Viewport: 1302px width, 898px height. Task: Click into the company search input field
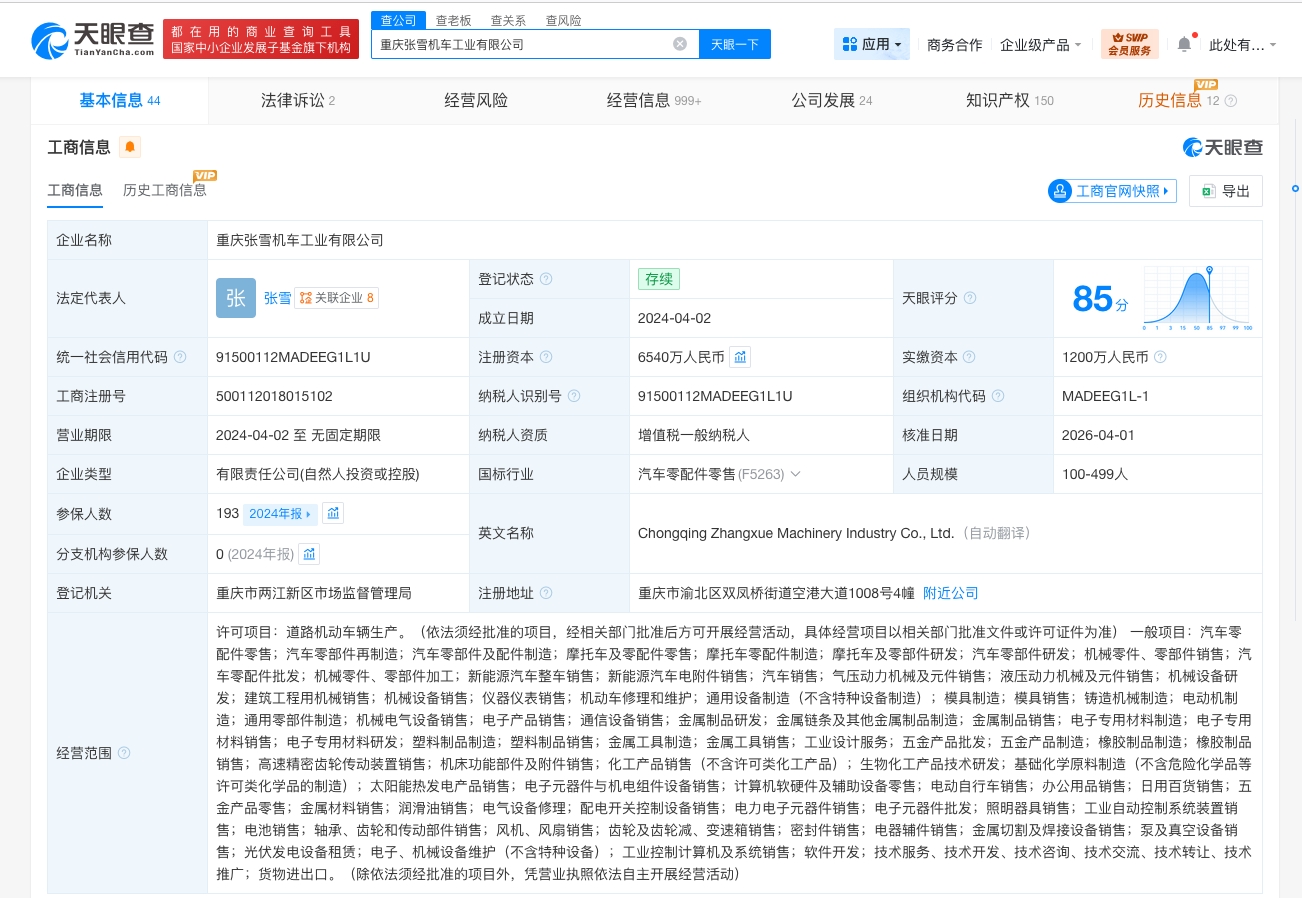[520, 44]
